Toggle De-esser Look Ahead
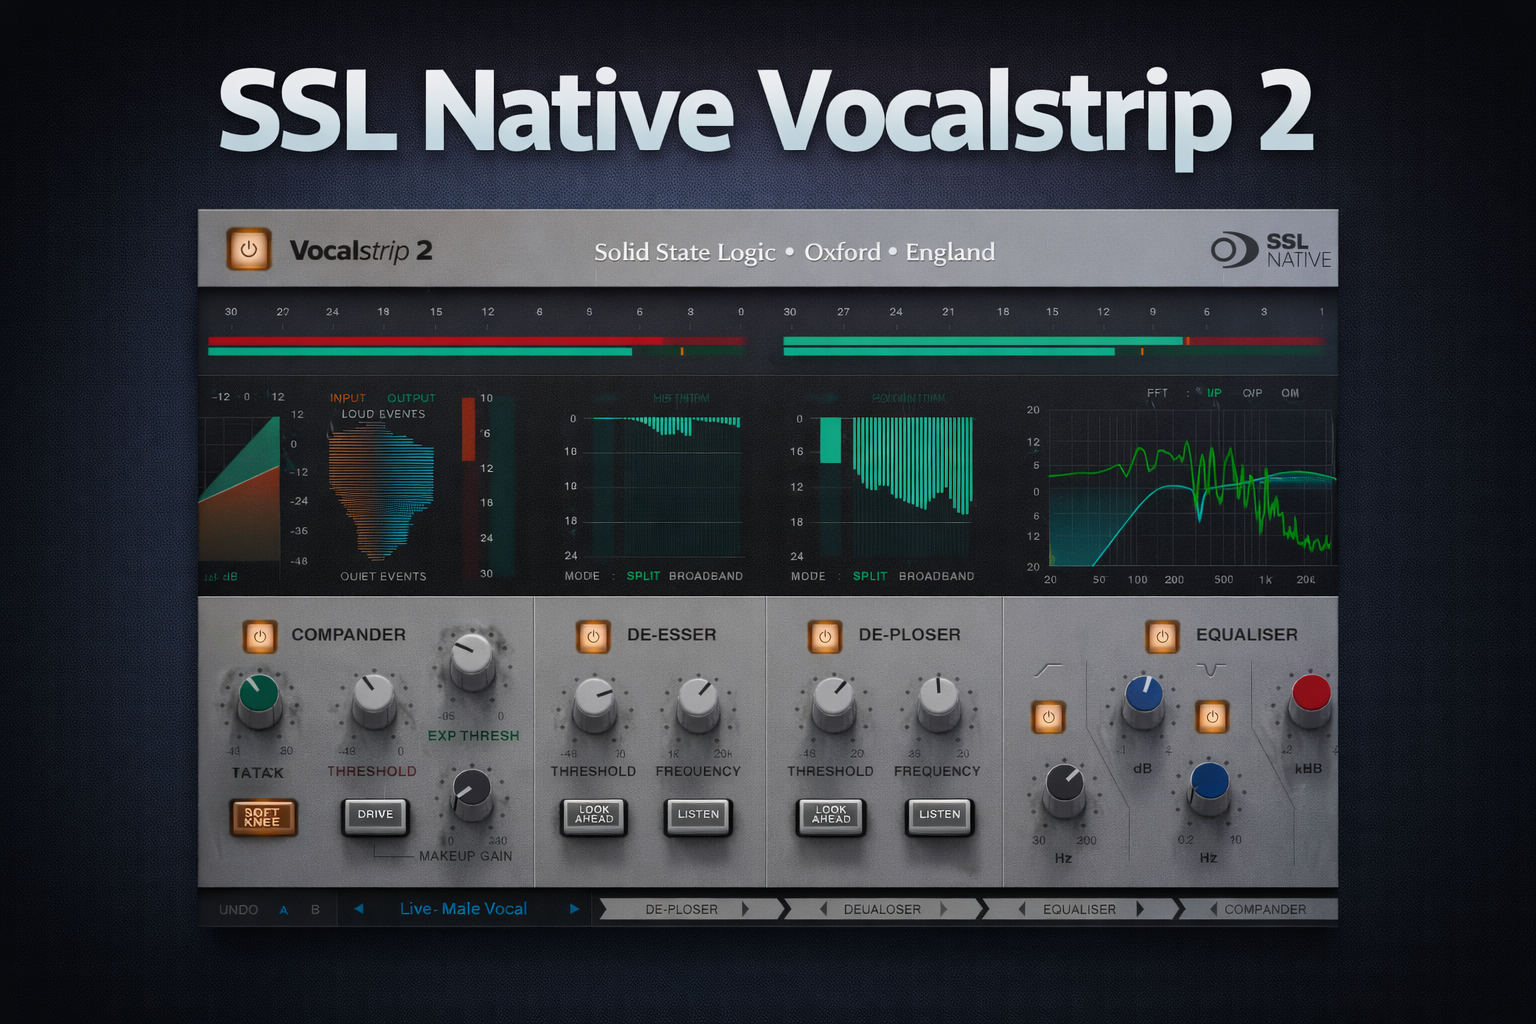This screenshot has width=1536, height=1024. [x=594, y=815]
